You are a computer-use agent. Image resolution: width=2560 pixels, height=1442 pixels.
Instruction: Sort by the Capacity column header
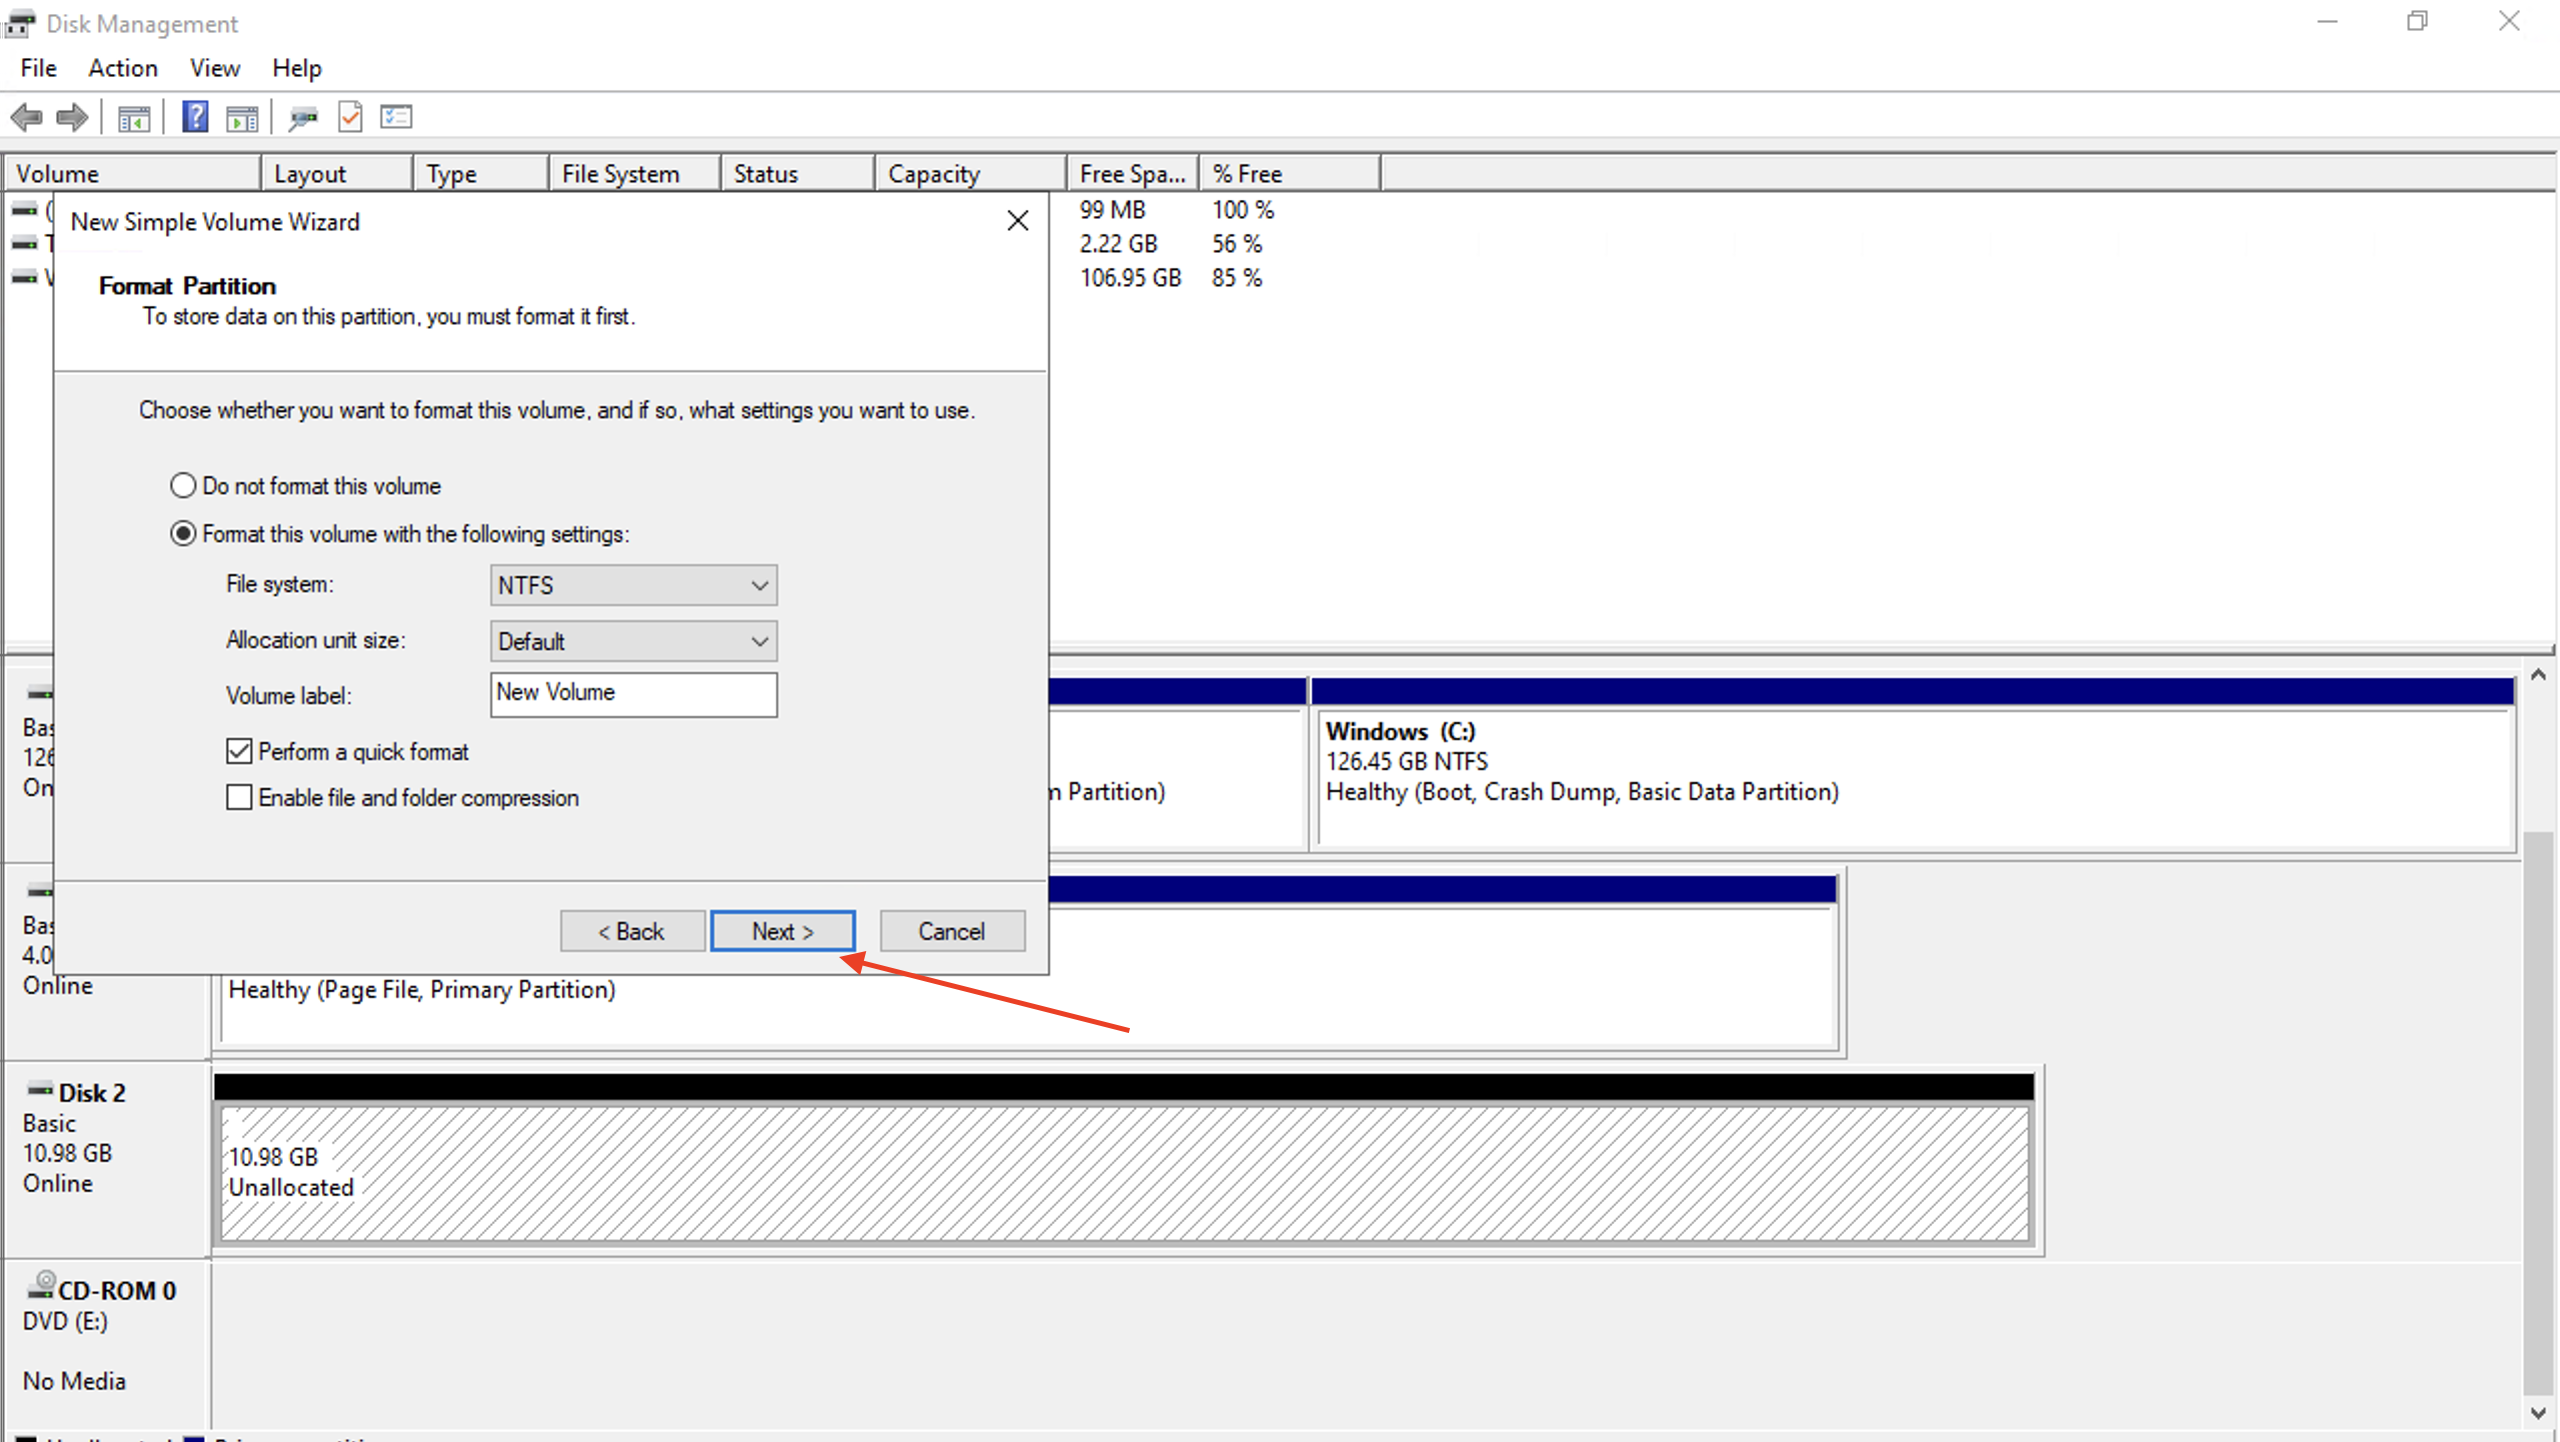pos(971,173)
